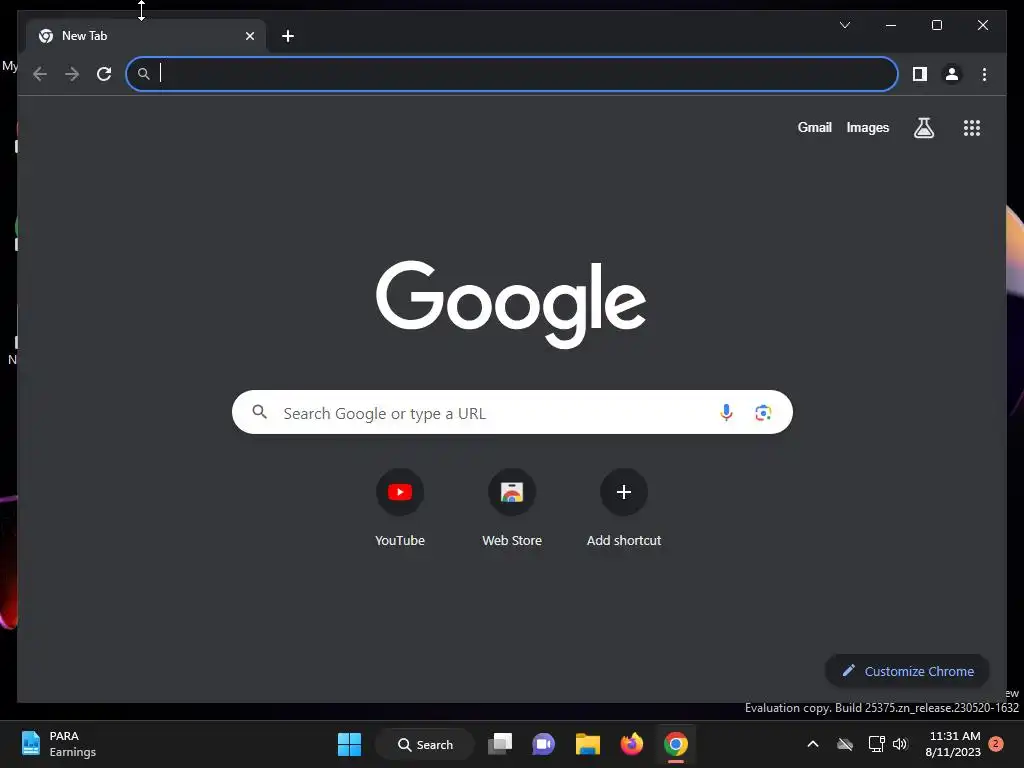Image resolution: width=1024 pixels, height=768 pixels.
Task: Open the taskbar Search box
Action: coord(425,744)
